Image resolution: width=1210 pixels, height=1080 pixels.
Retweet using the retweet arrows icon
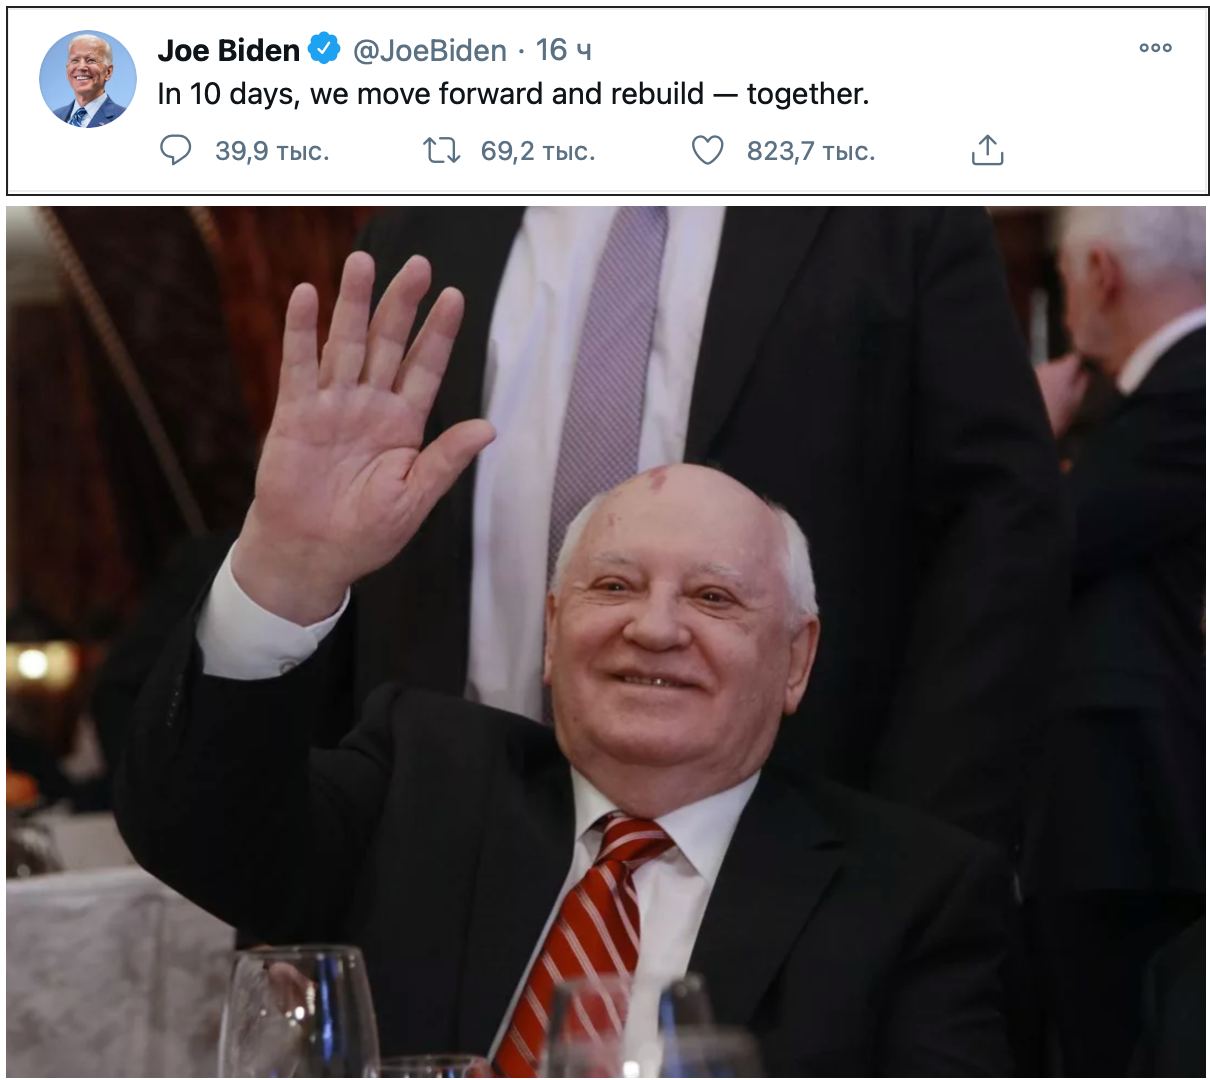pos(441,151)
